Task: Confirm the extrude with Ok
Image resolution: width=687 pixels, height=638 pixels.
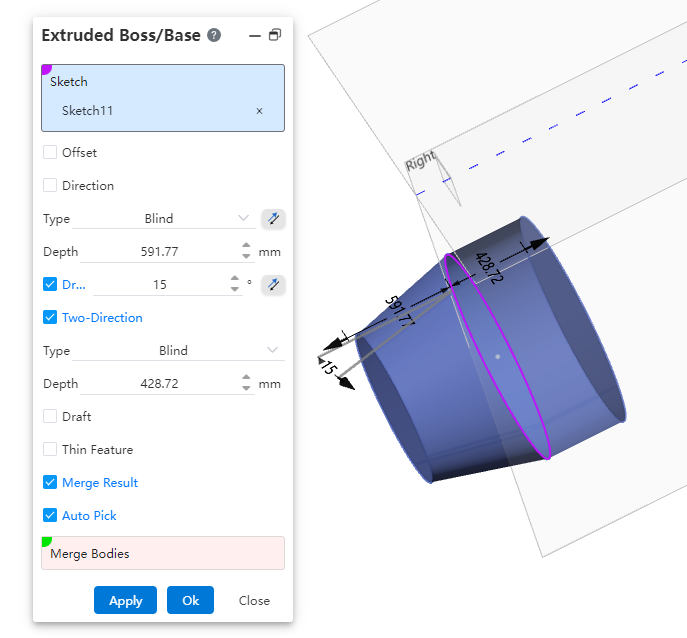Action: pos(191,600)
